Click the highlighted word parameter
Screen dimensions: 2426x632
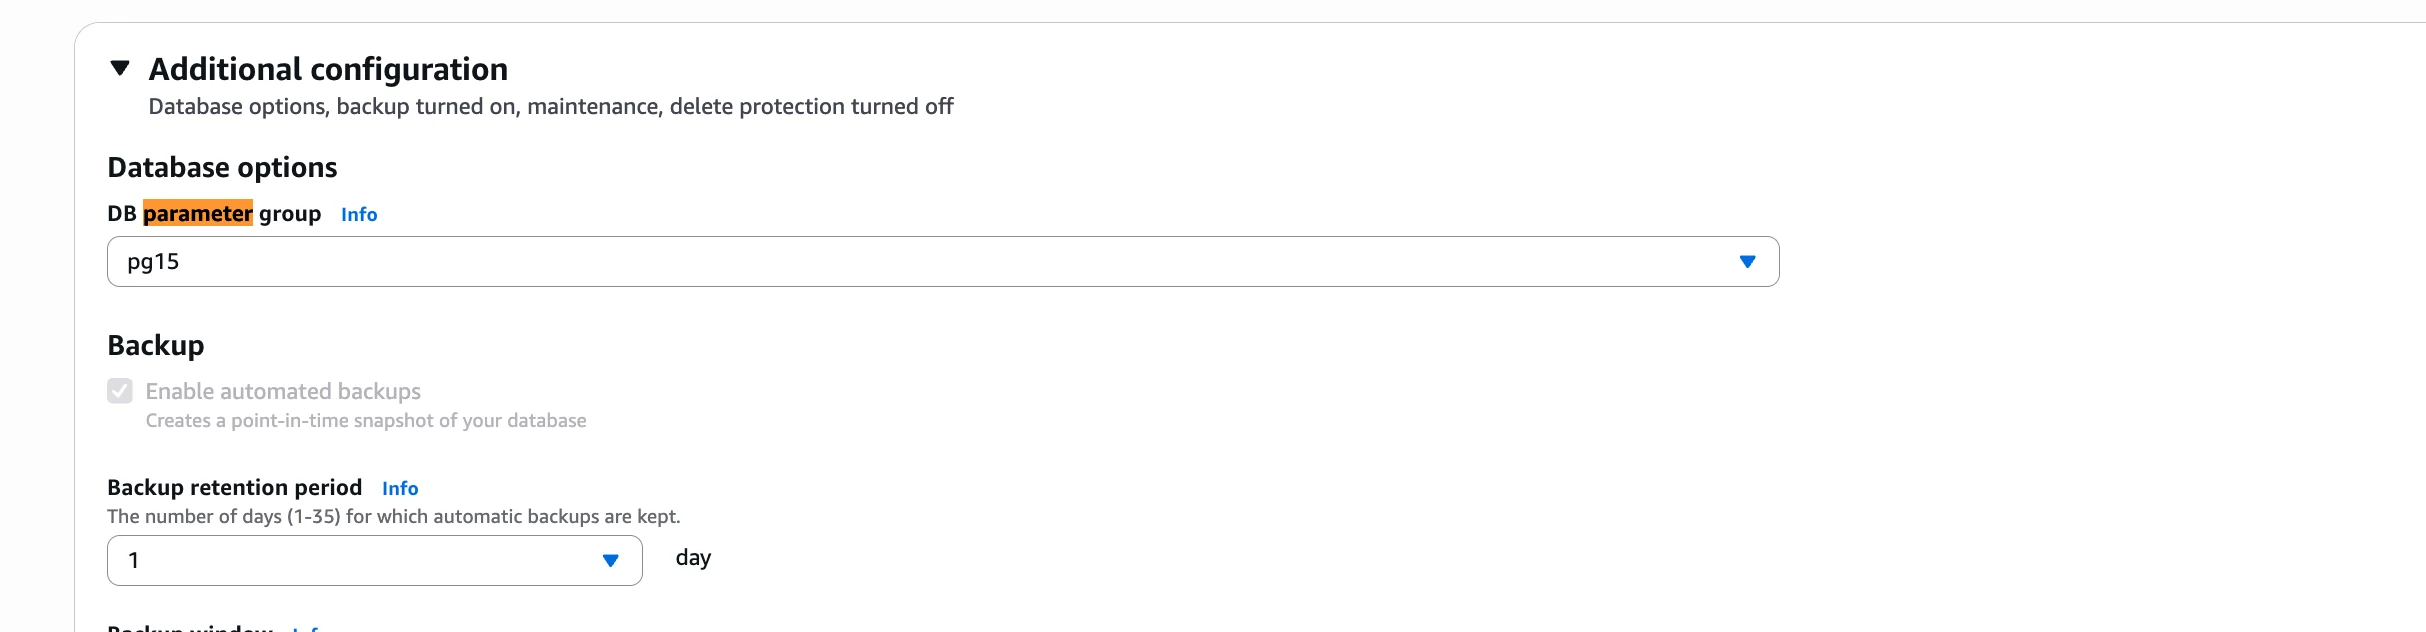(198, 214)
